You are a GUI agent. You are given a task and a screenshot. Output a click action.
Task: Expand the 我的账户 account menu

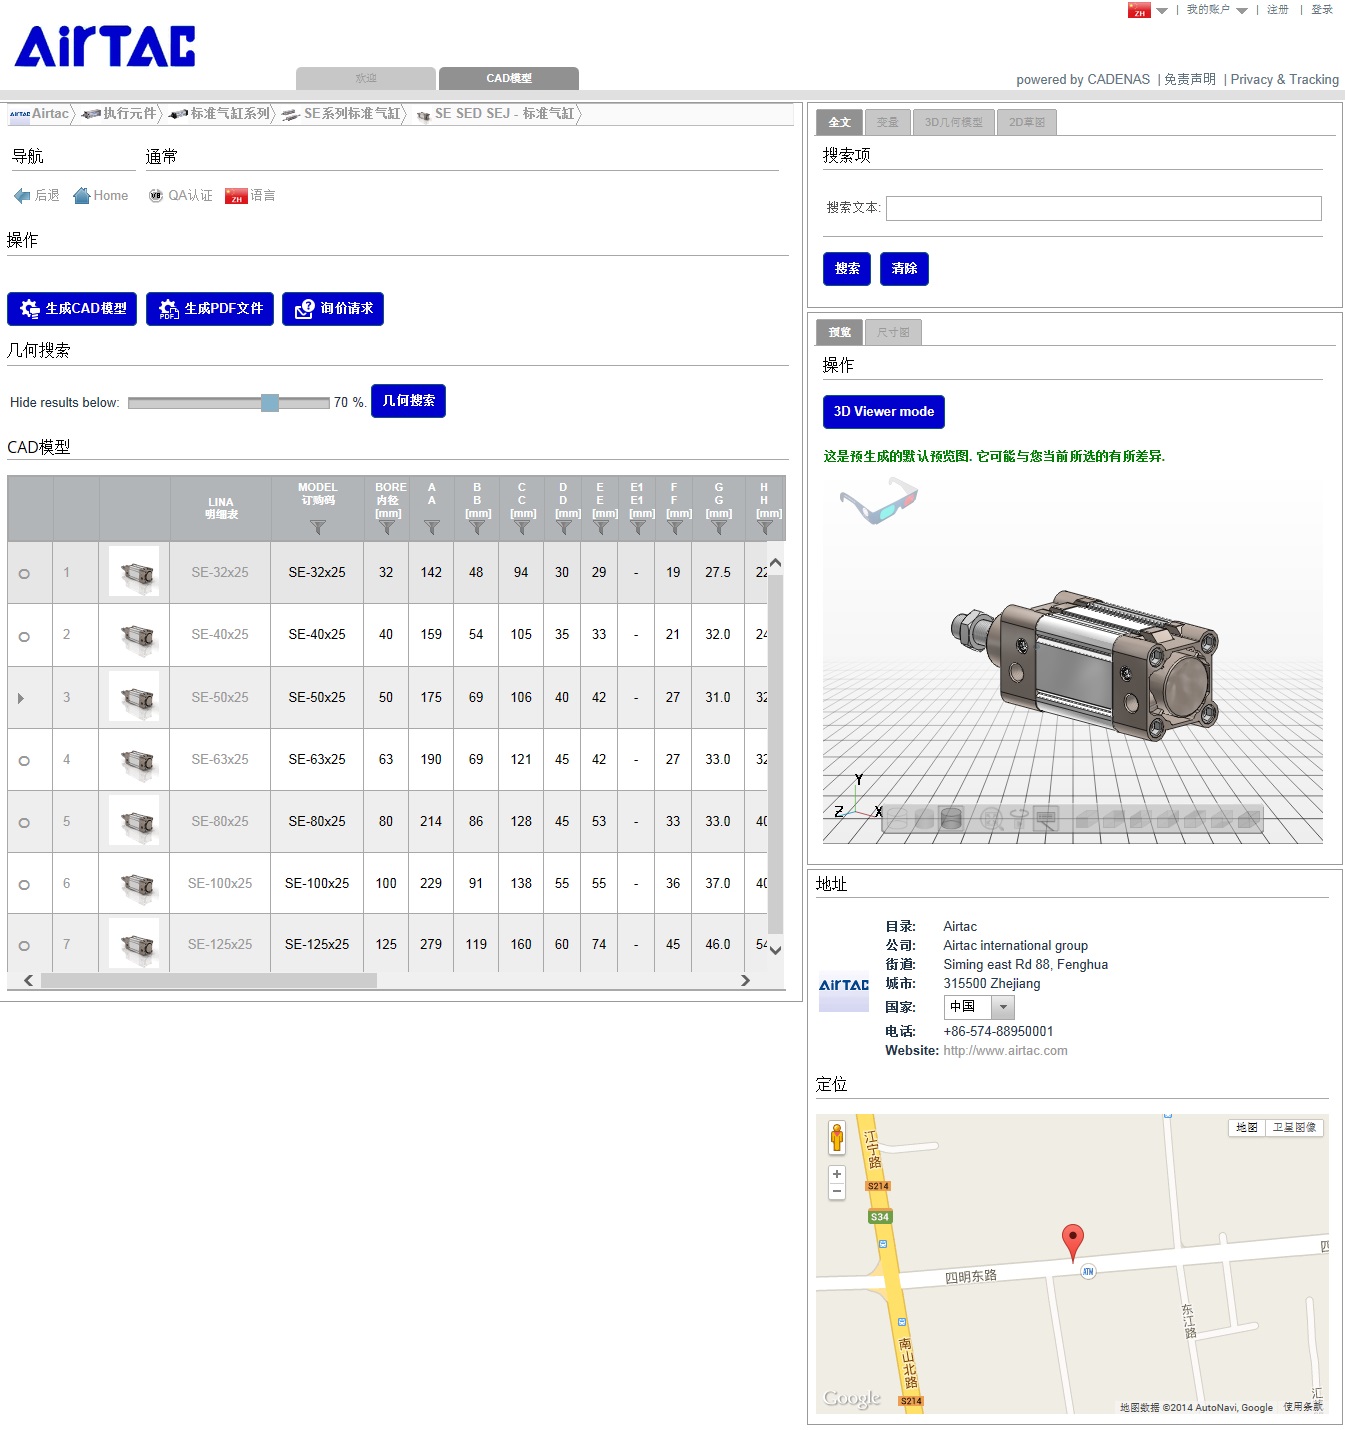coord(1216,10)
